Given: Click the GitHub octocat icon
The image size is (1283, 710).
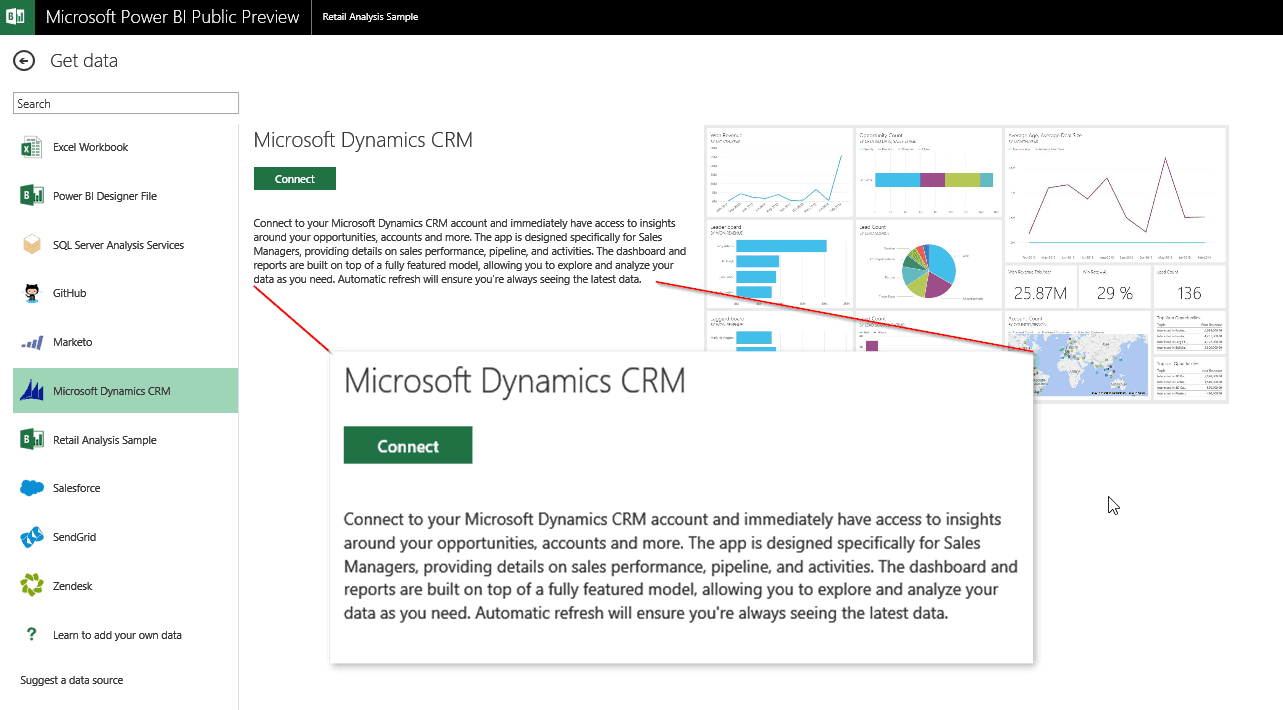Looking at the screenshot, I should click(32, 293).
